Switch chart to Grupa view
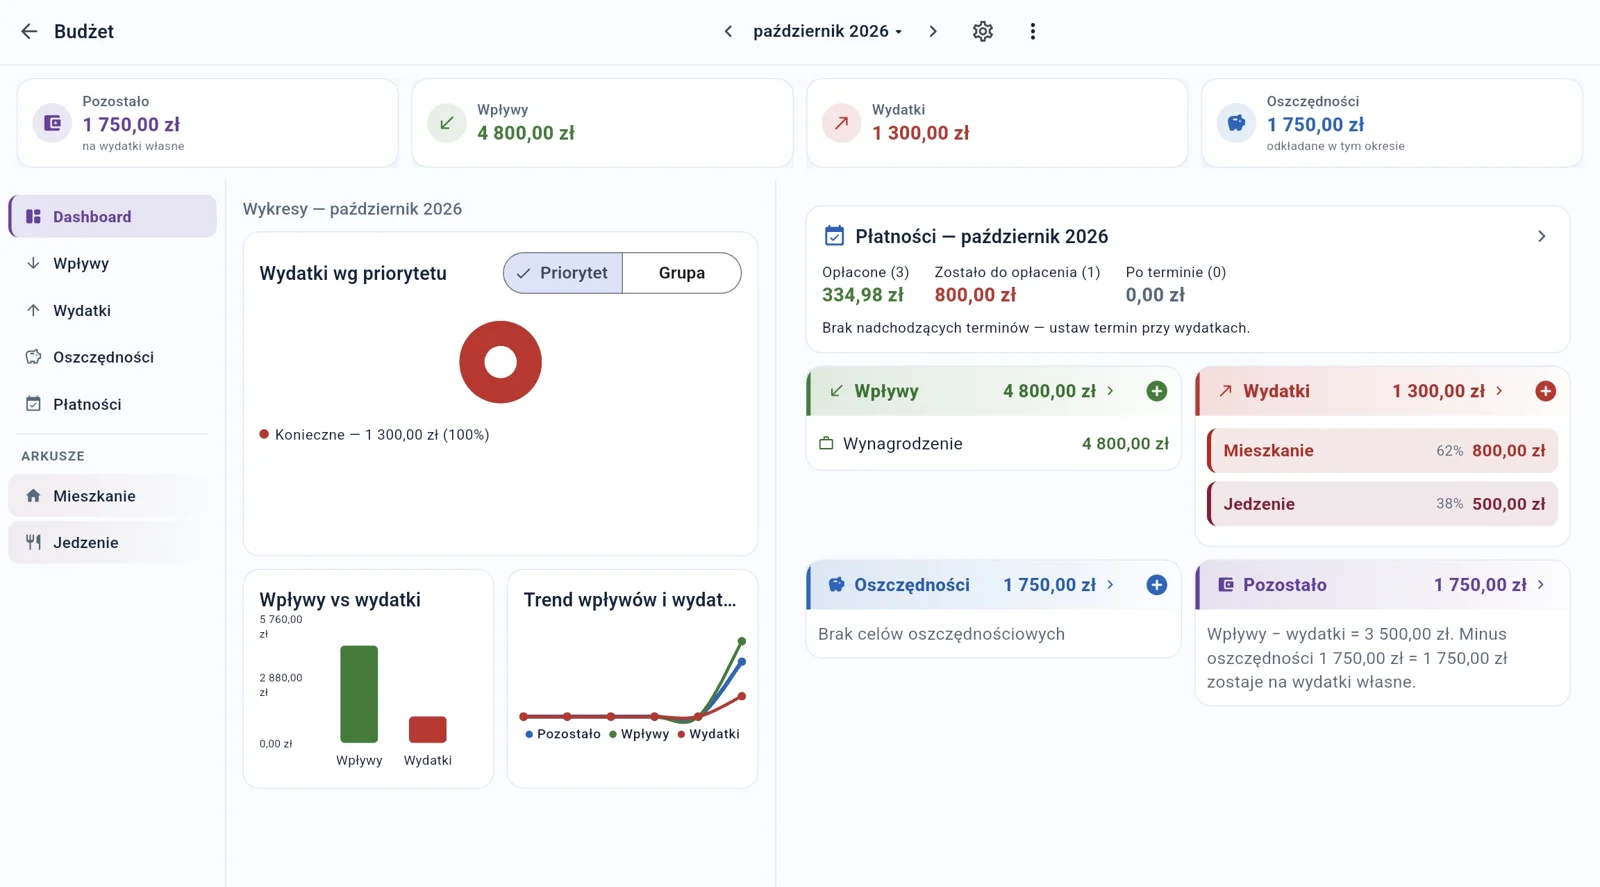This screenshot has height=887, width=1600. click(x=682, y=273)
